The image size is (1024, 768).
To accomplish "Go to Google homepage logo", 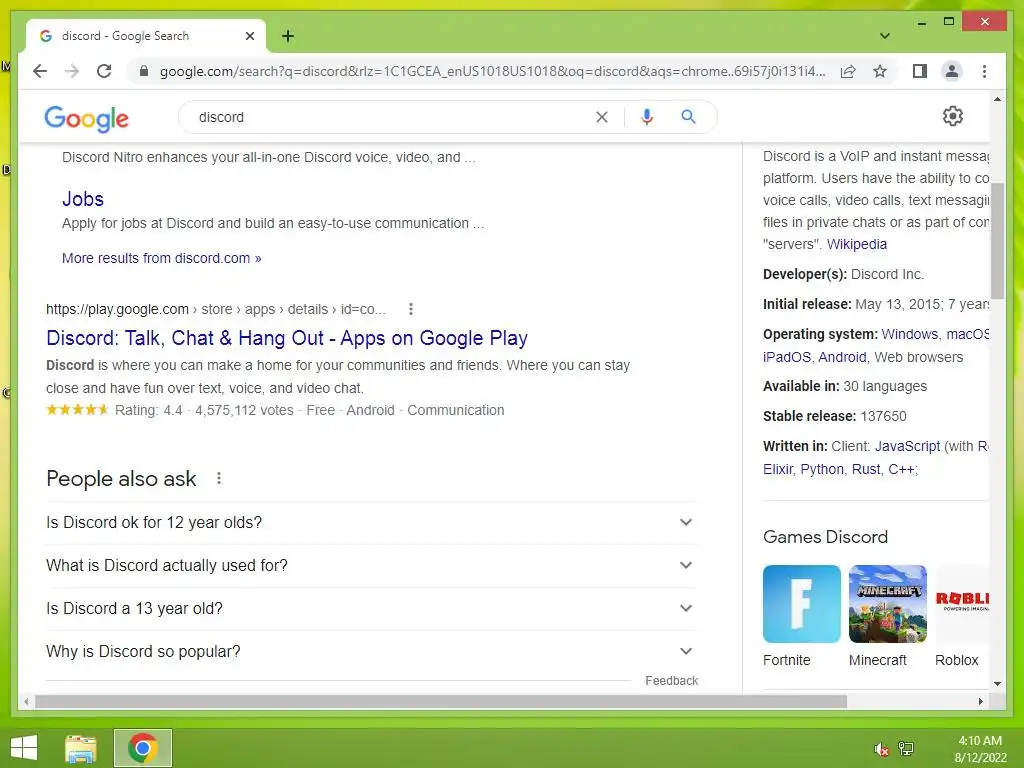I will [86, 118].
